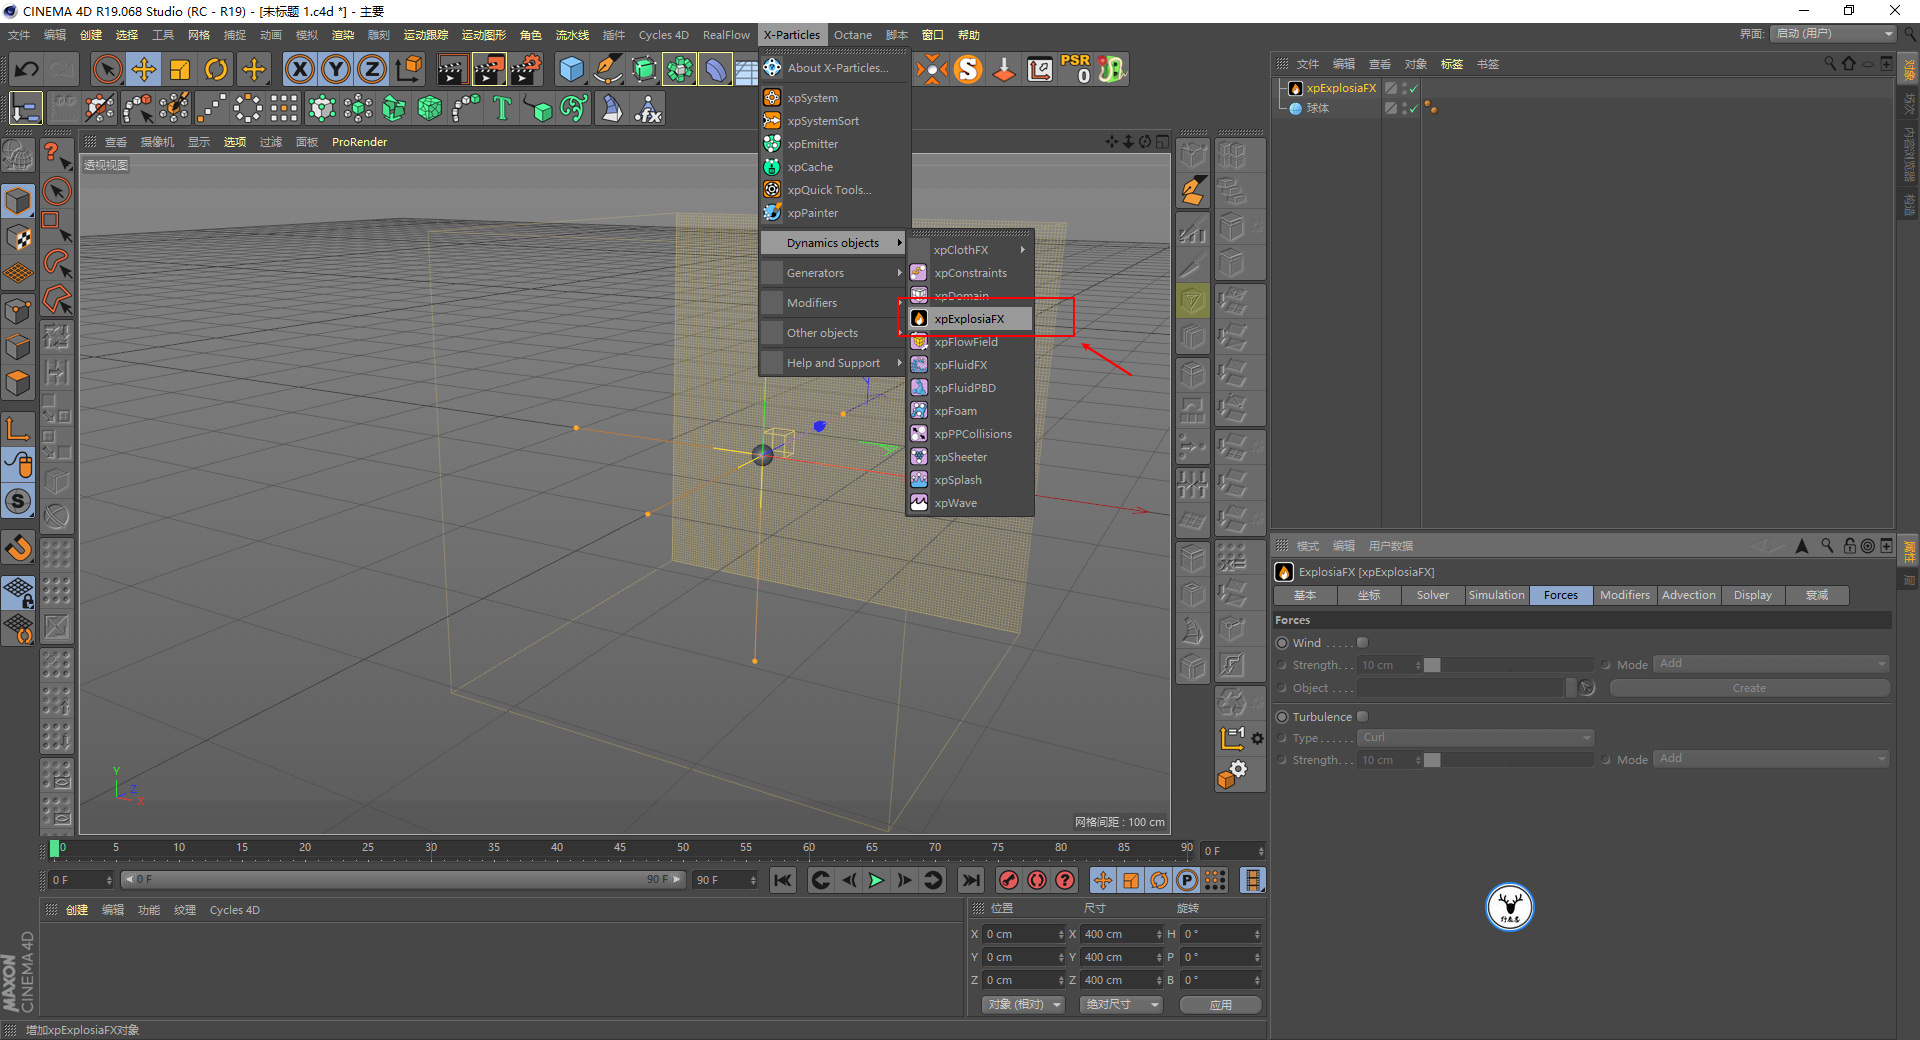Click the PSR reset icon
The height and width of the screenshot is (1040, 1920).
pos(1076,69)
